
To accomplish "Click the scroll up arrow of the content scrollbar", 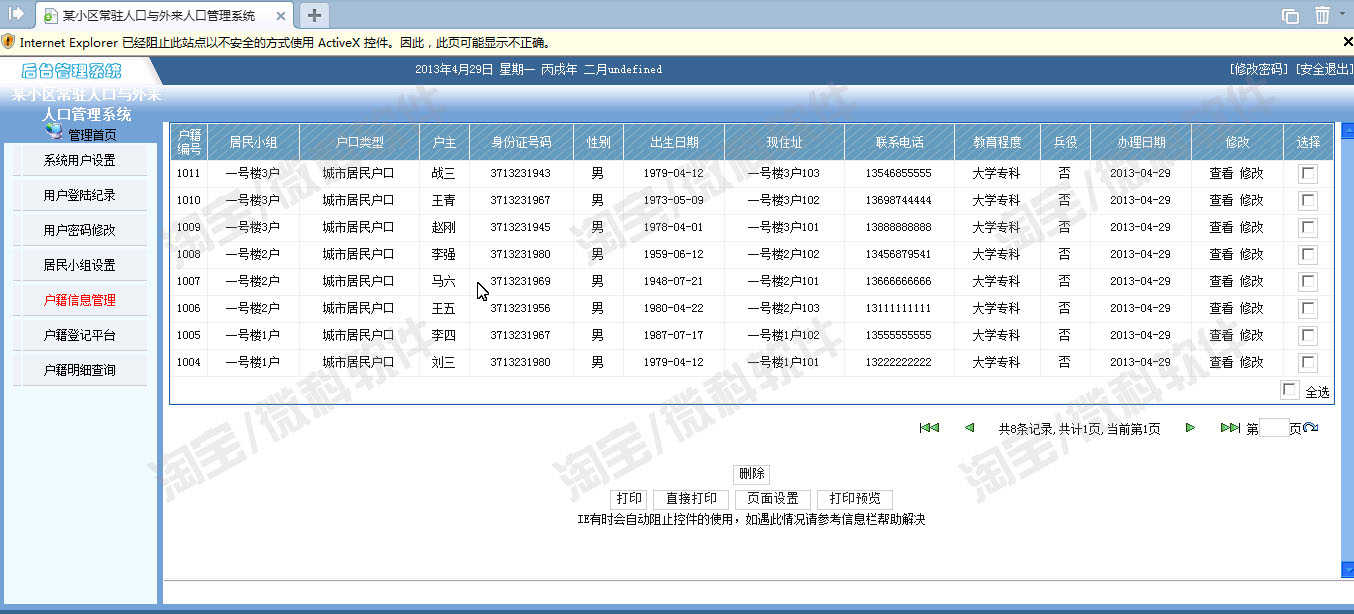I will click(x=1346, y=129).
